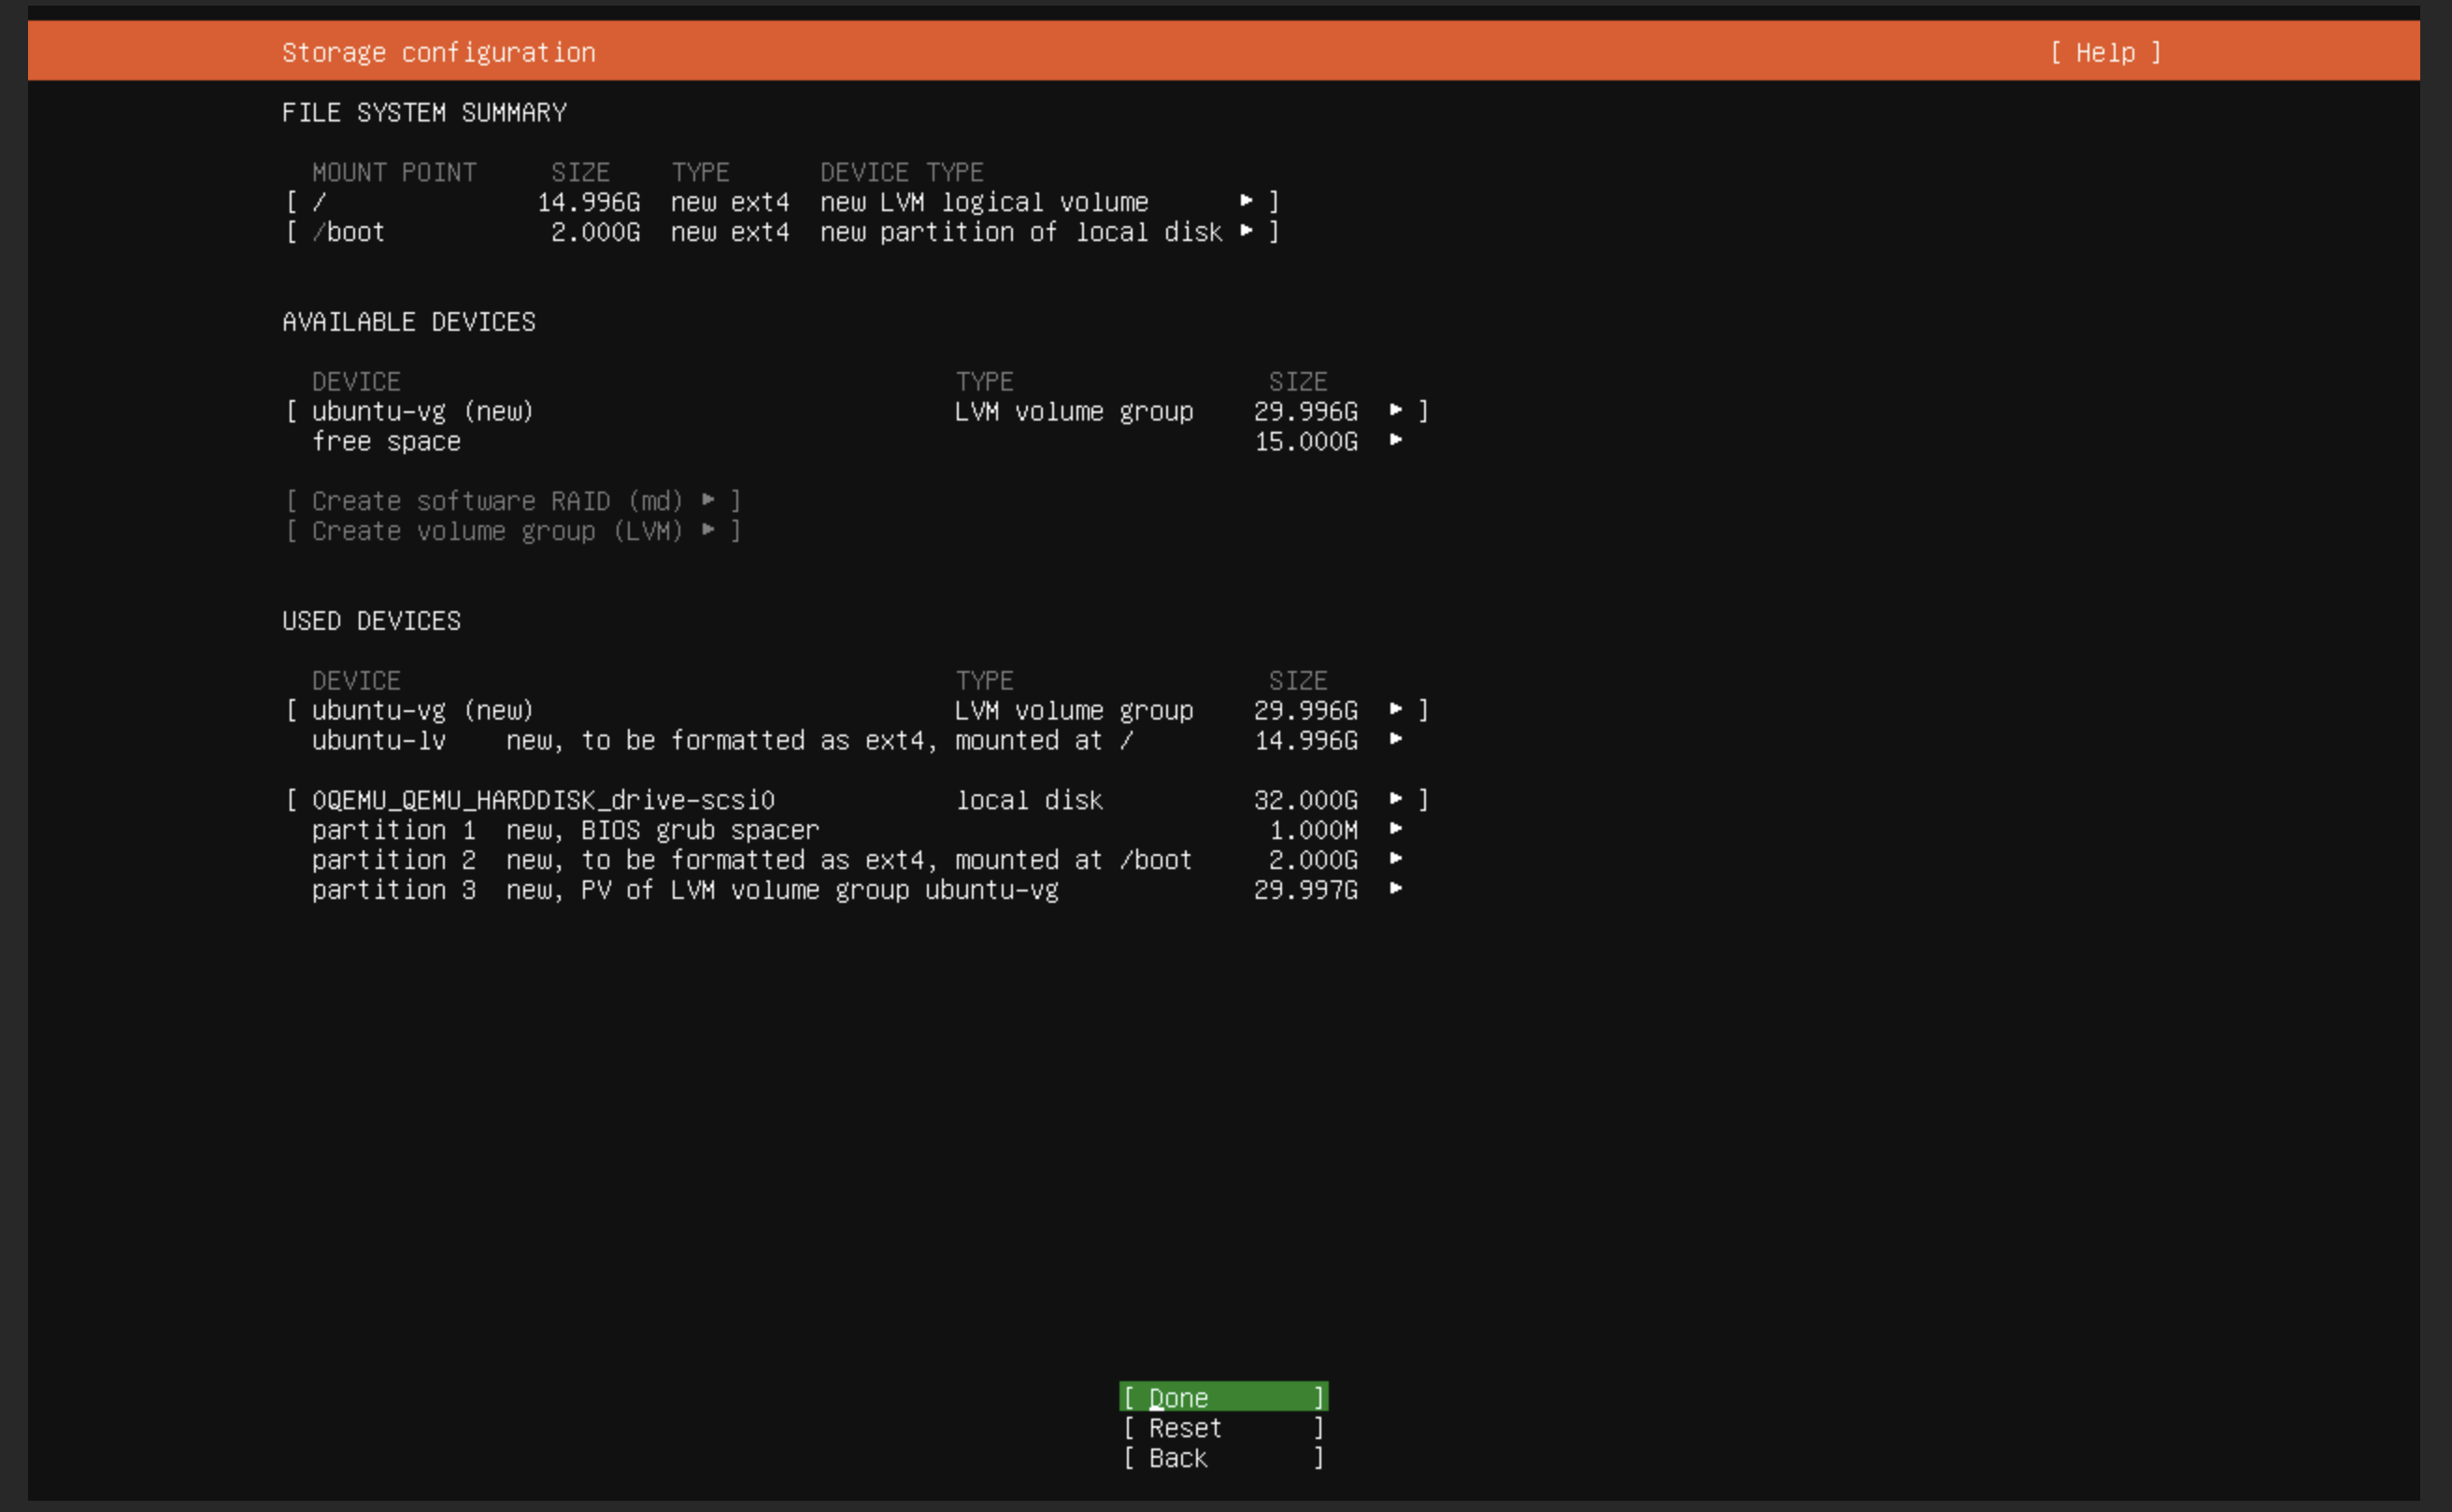The image size is (2452, 1512).
Task: Open the arrow for the QEMU local disk 32.000G
Action: click(1396, 799)
